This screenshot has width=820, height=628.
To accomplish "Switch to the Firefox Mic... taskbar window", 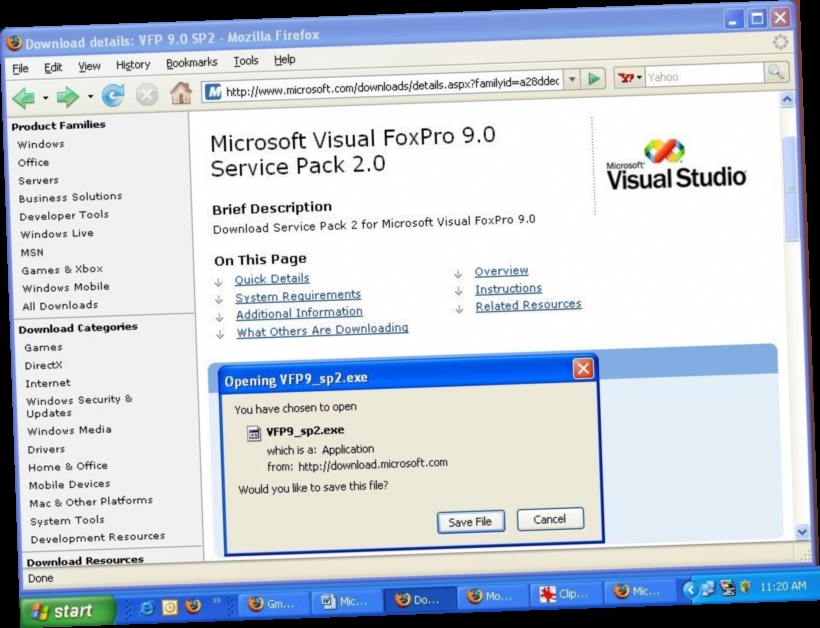I will [638, 591].
